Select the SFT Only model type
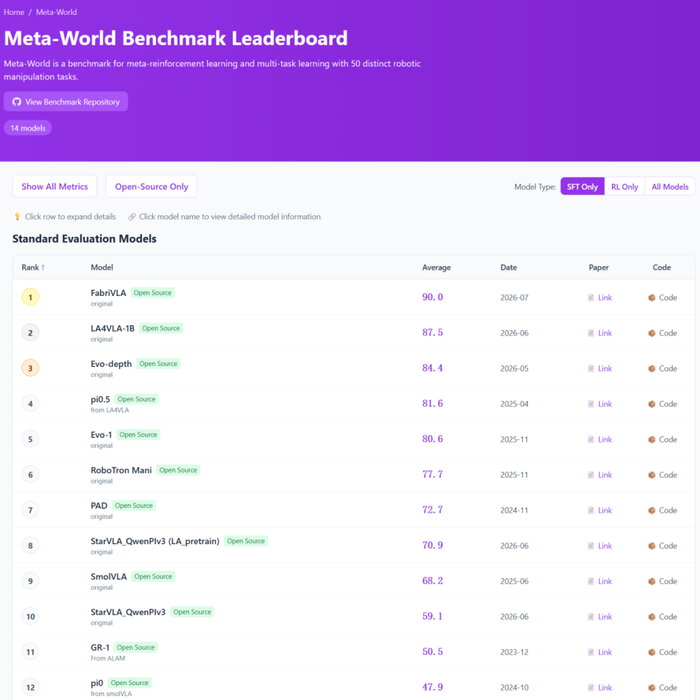700x700 pixels. coord(582,187)
